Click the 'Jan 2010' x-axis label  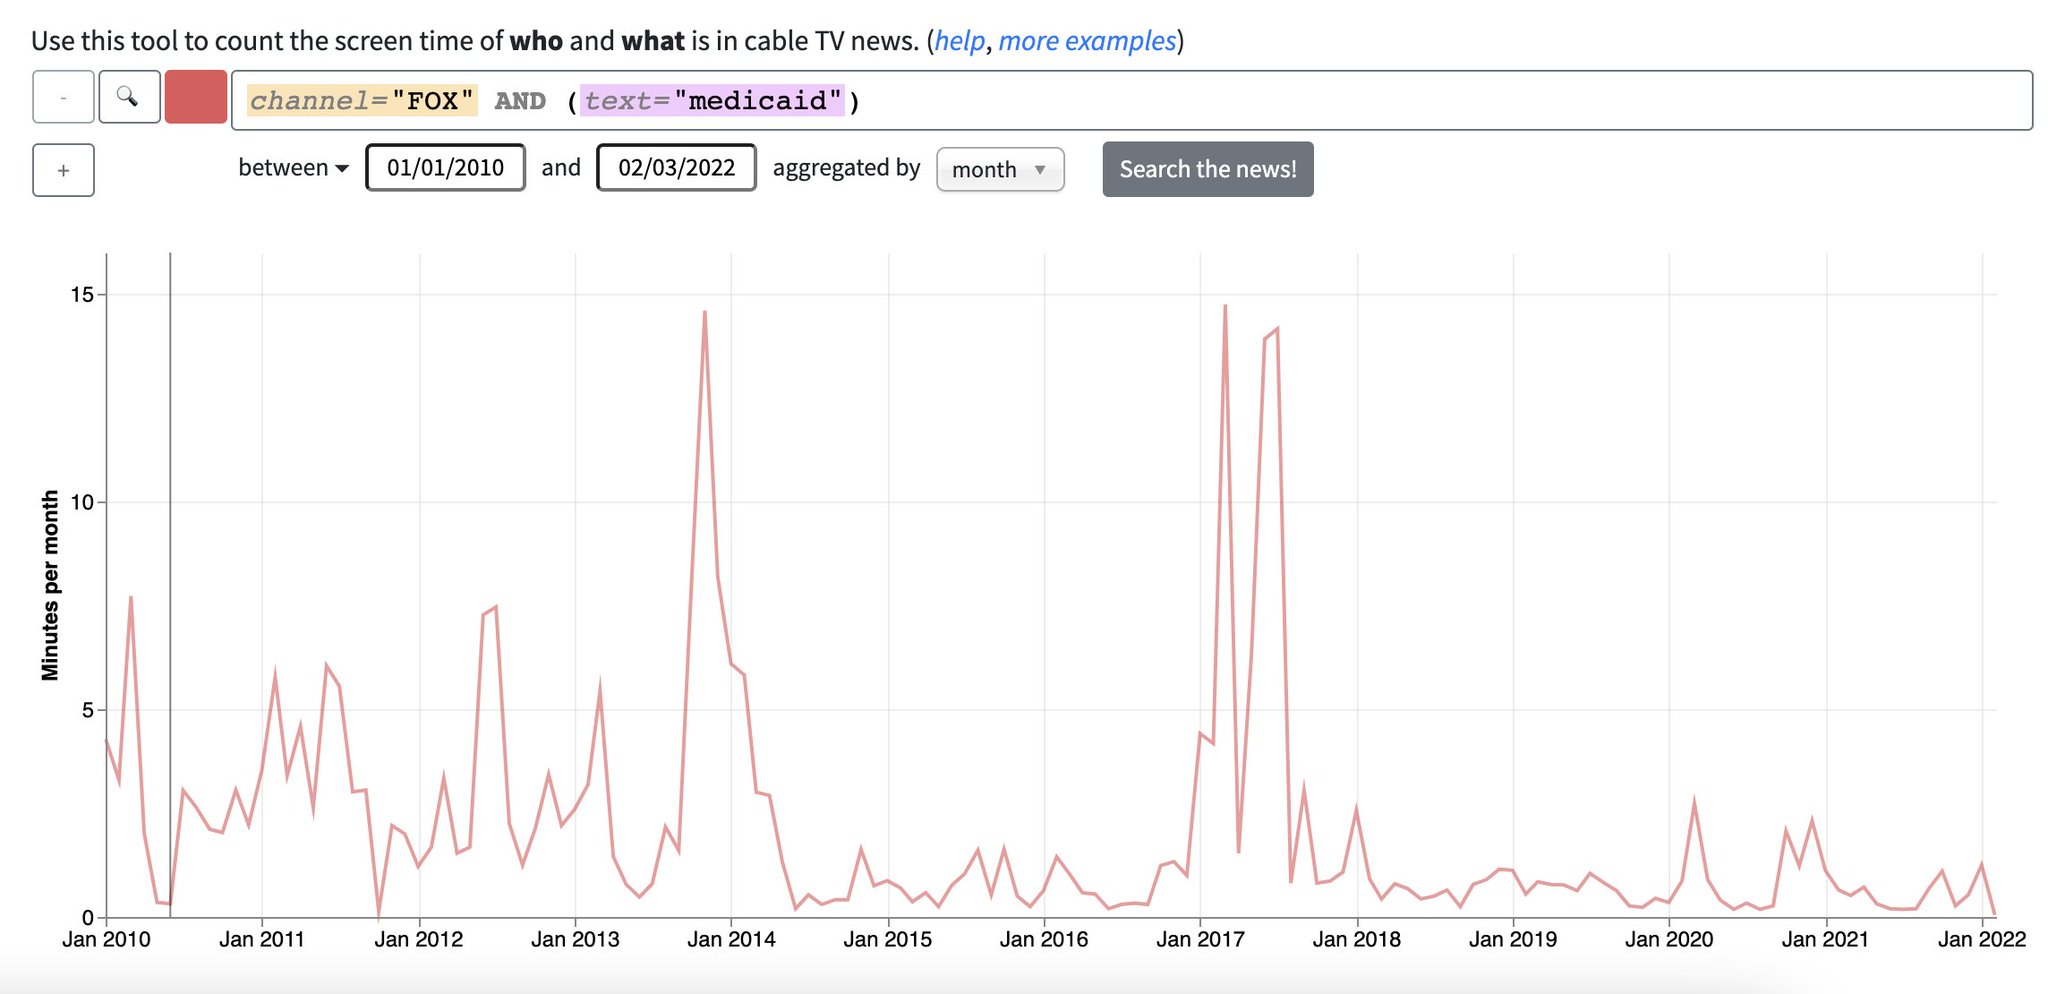106,939
